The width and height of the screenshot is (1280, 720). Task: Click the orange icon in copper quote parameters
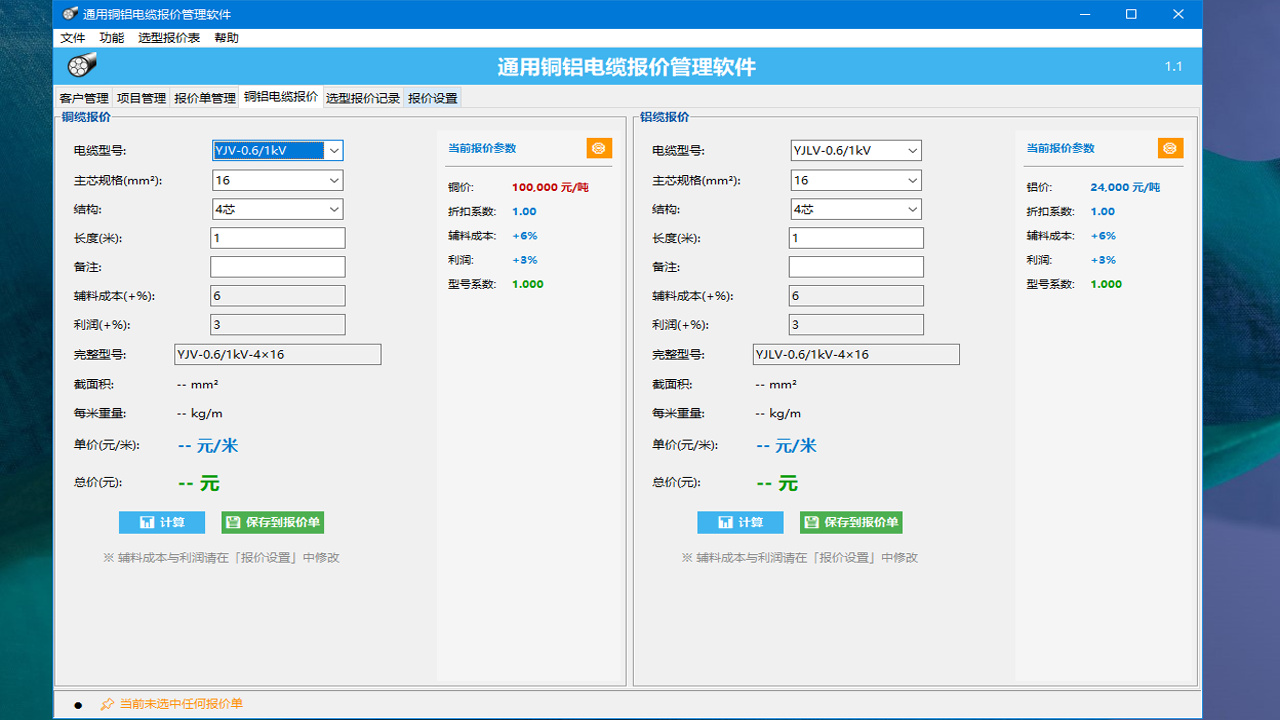pos(599,148)
